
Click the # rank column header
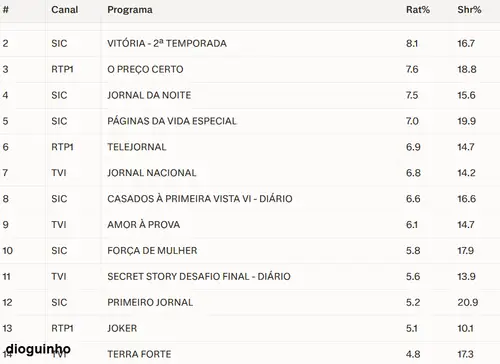[6, 10]
